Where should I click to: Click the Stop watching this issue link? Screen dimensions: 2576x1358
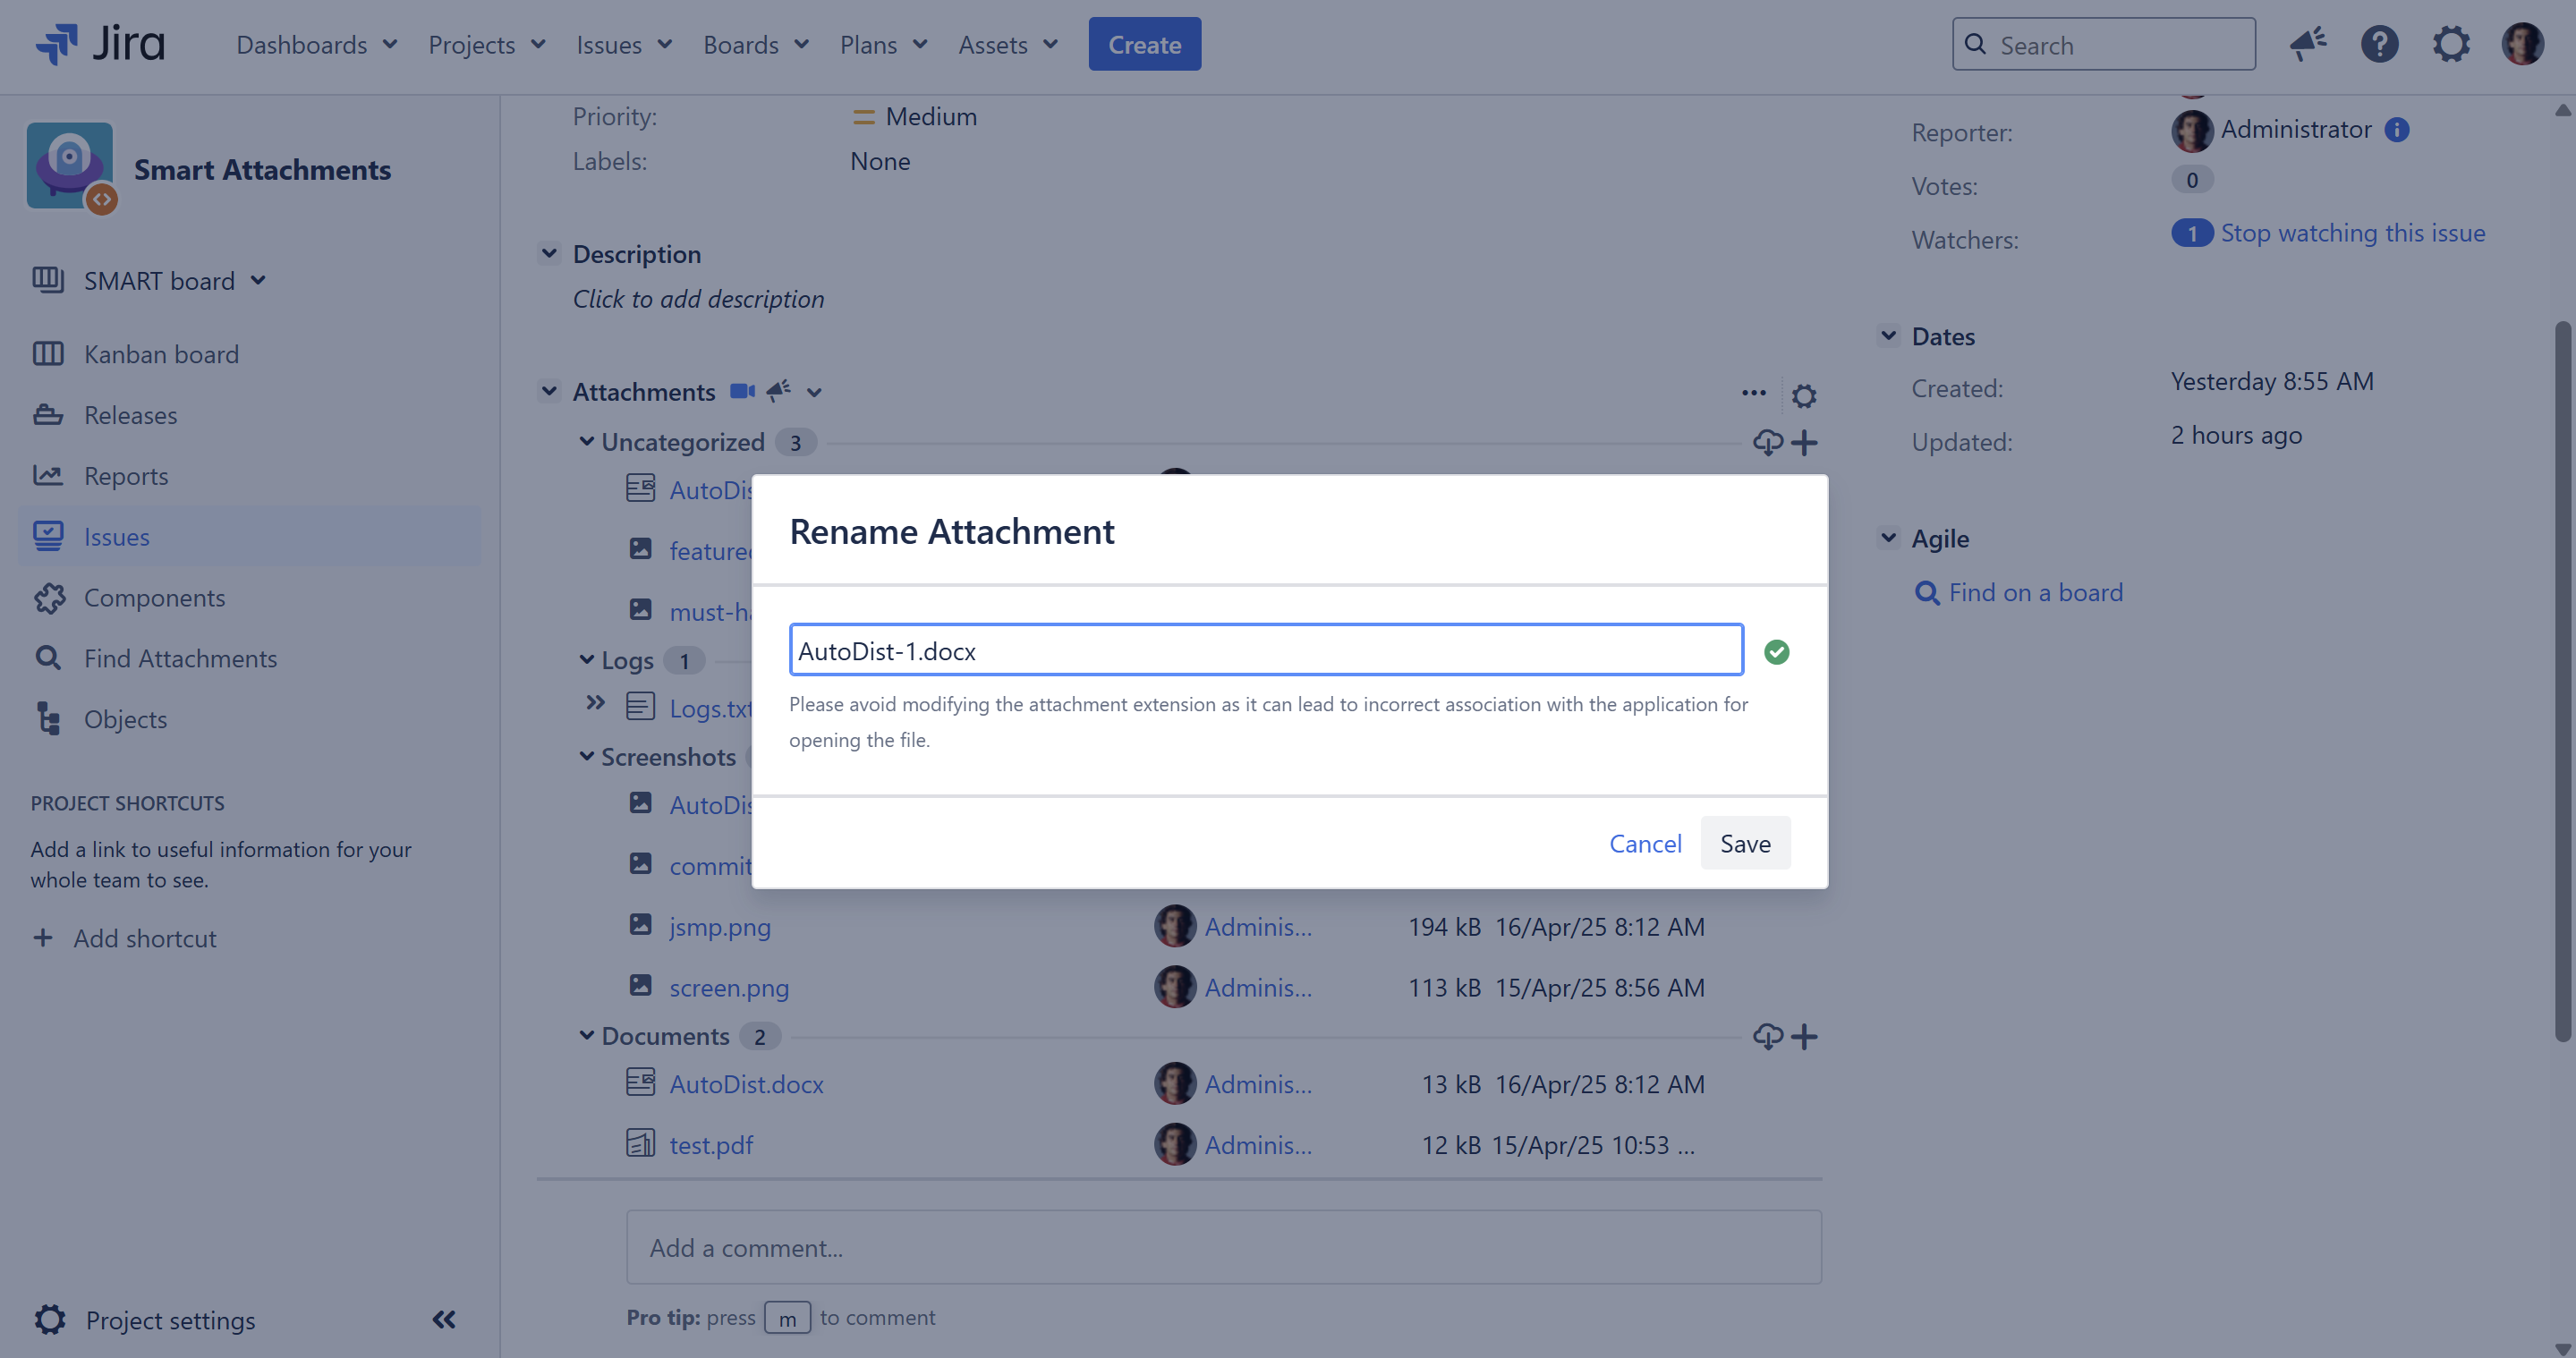(2352, 233)
